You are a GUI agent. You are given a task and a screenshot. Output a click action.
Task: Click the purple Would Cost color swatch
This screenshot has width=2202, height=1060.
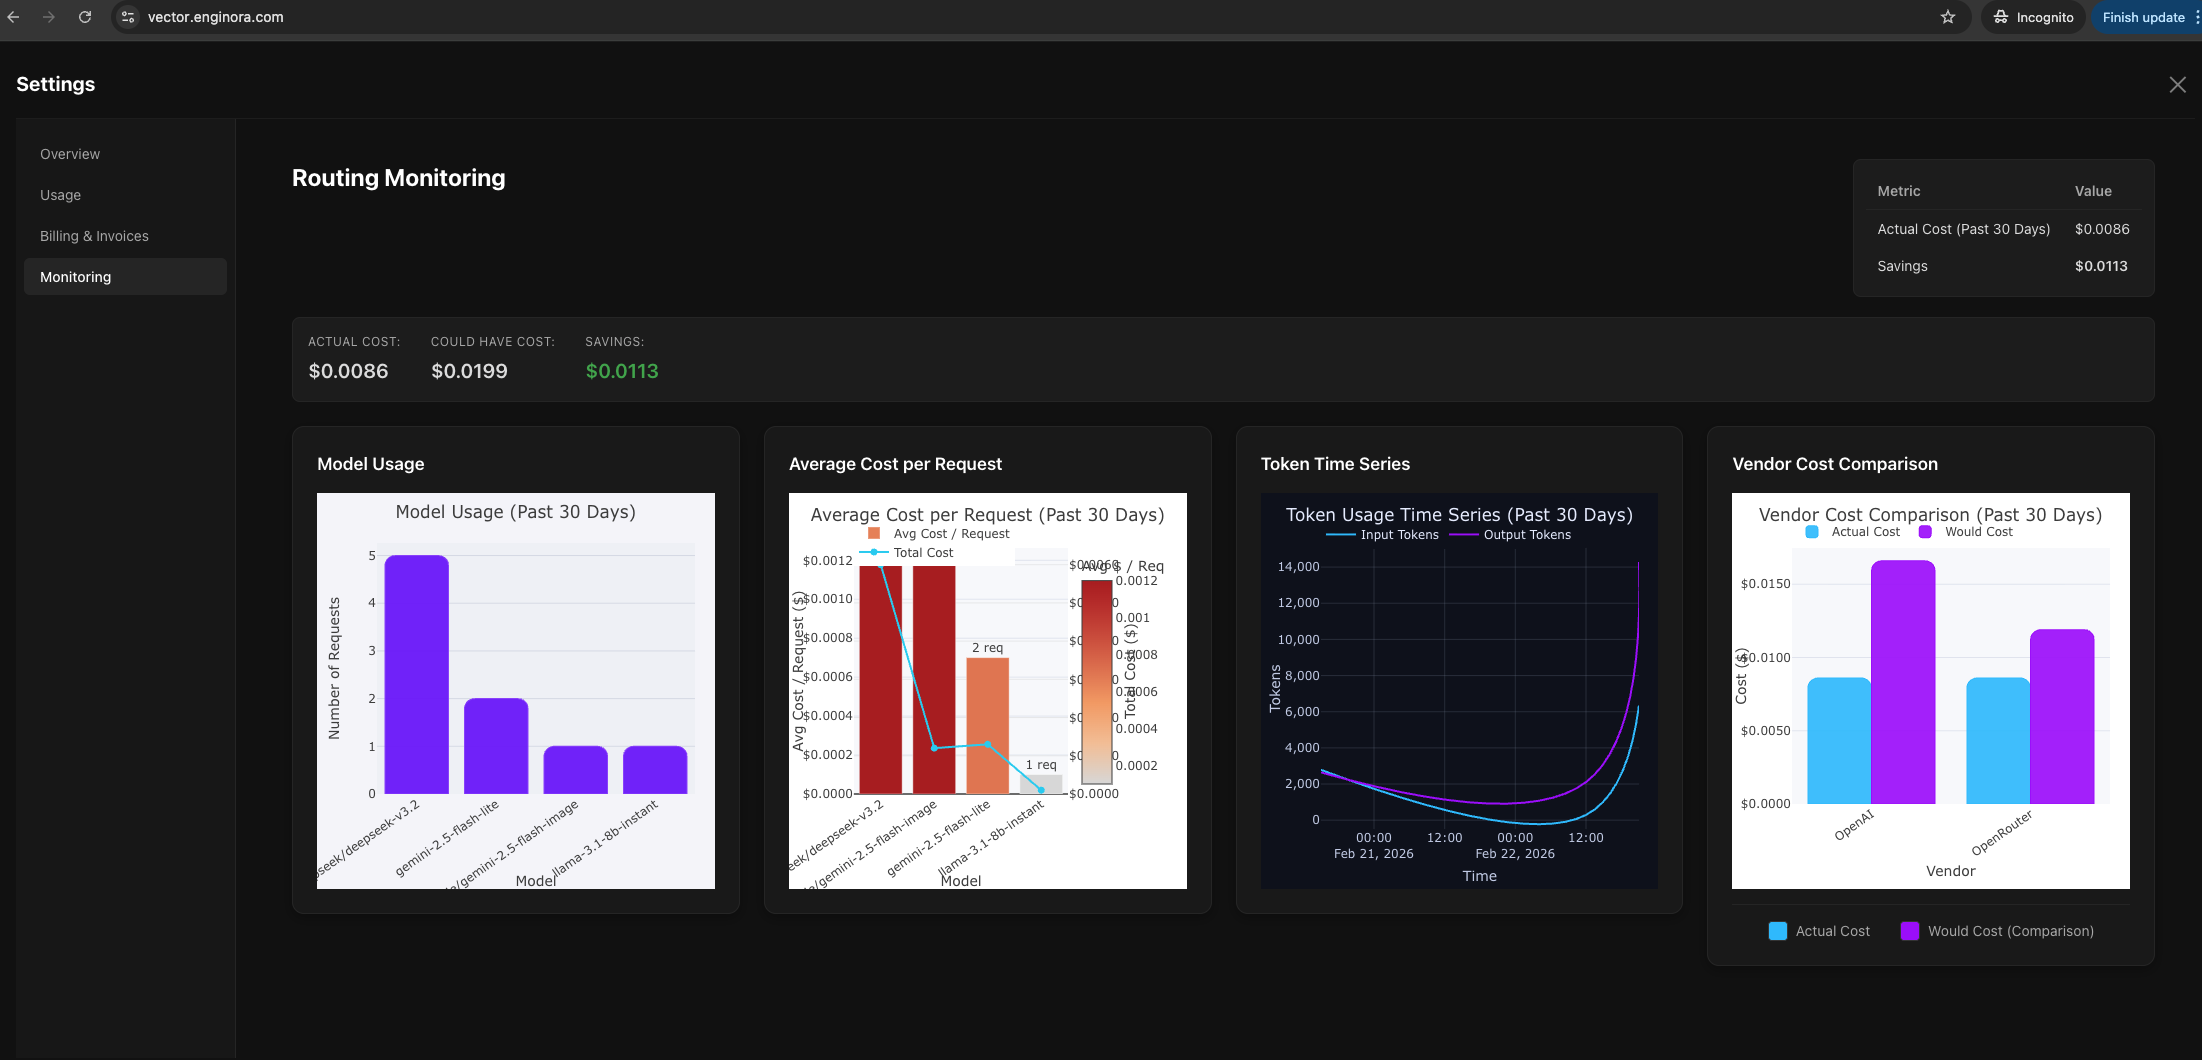click(x=1925, y=531)
